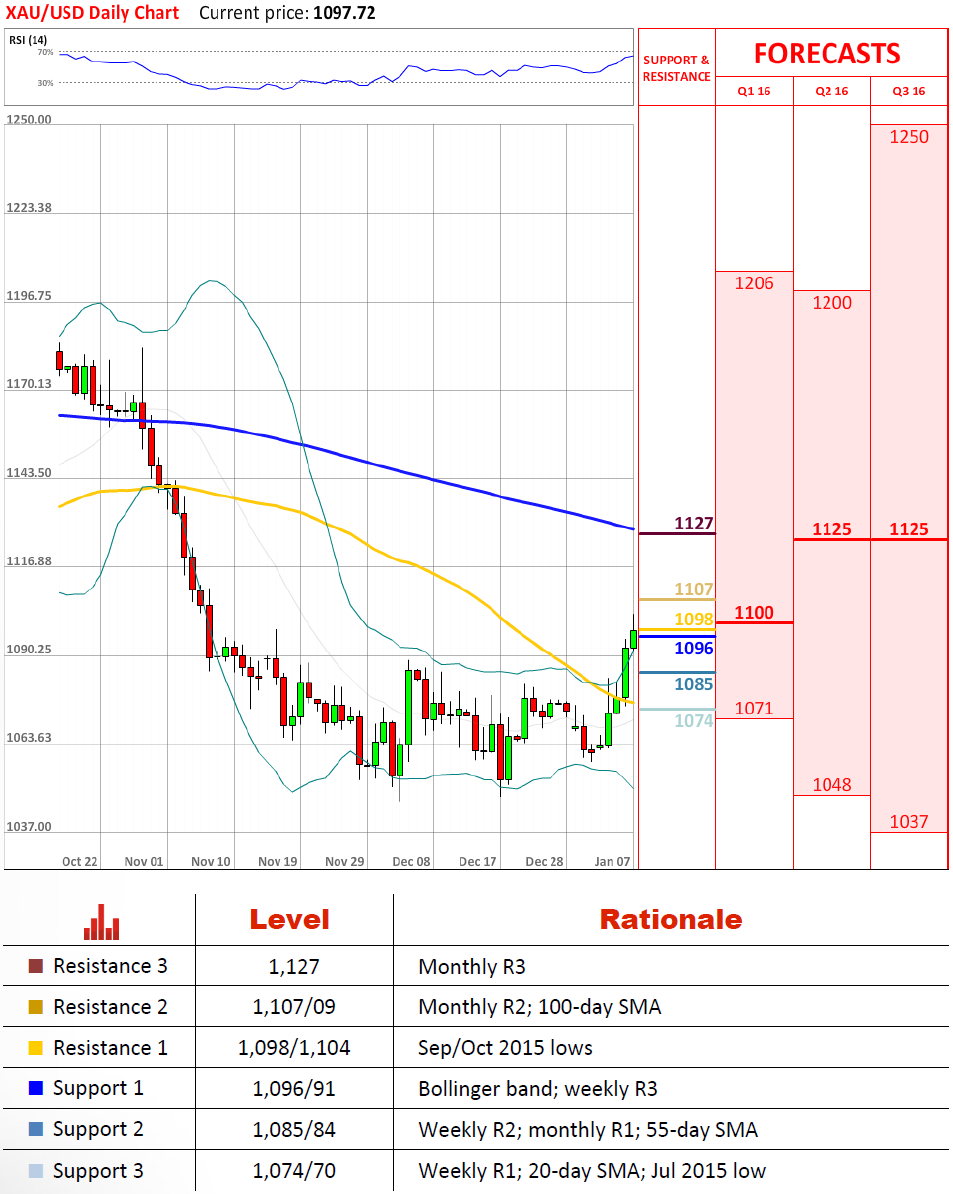Click the Monthly R2; 100-day SMA rationale

click(540, 1007)
